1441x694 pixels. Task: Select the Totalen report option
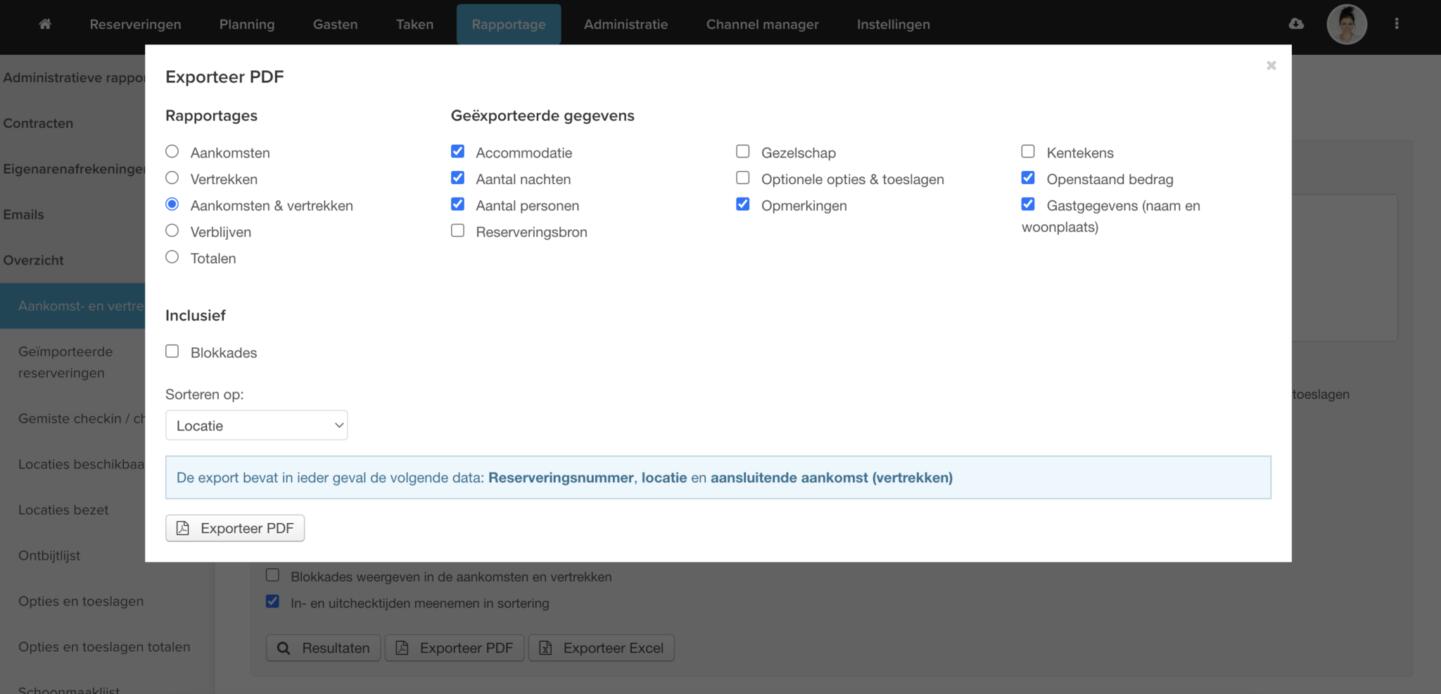point(172,257)
